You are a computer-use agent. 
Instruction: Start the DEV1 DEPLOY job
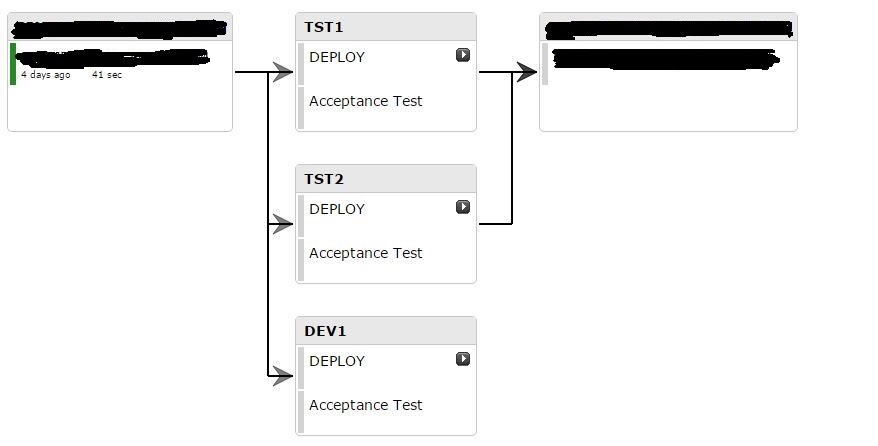(x=463, y=359)
